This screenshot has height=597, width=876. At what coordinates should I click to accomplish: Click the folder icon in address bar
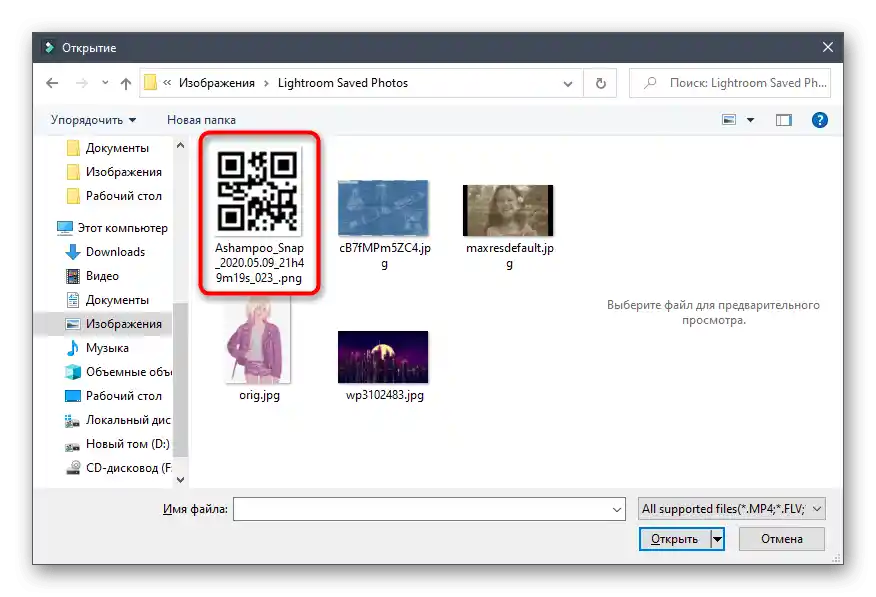[x=150, y=83]
